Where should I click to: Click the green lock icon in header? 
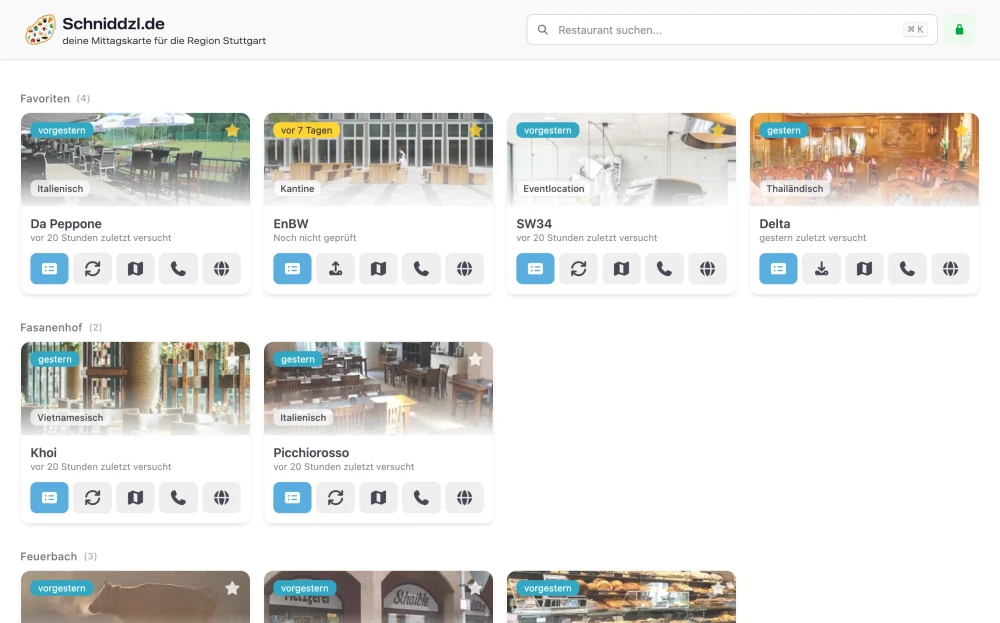[959, 30]
